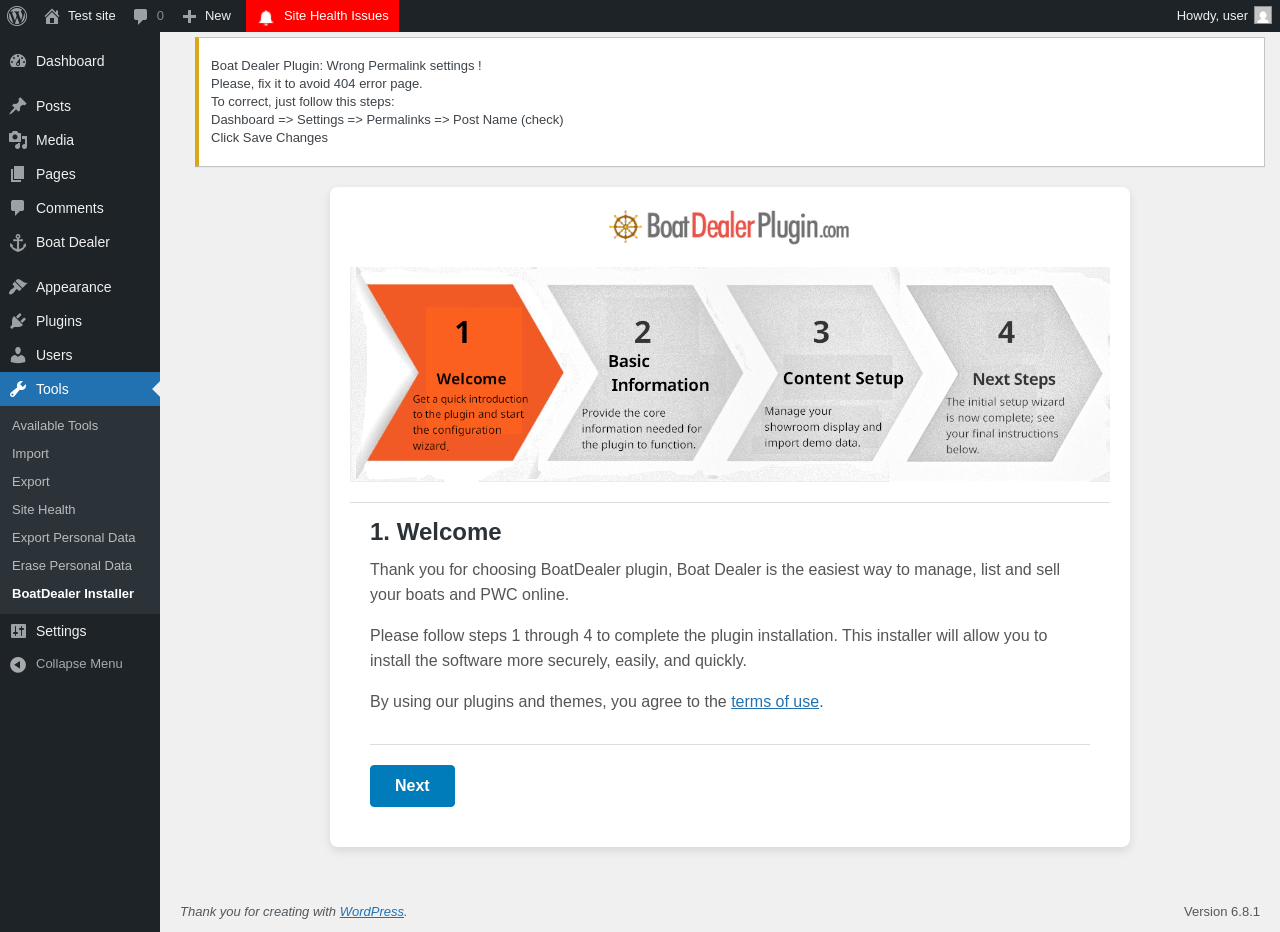Click step 3 Content Setup arrow
This screenshot has width=1280, height=932.
coord(824,374)
